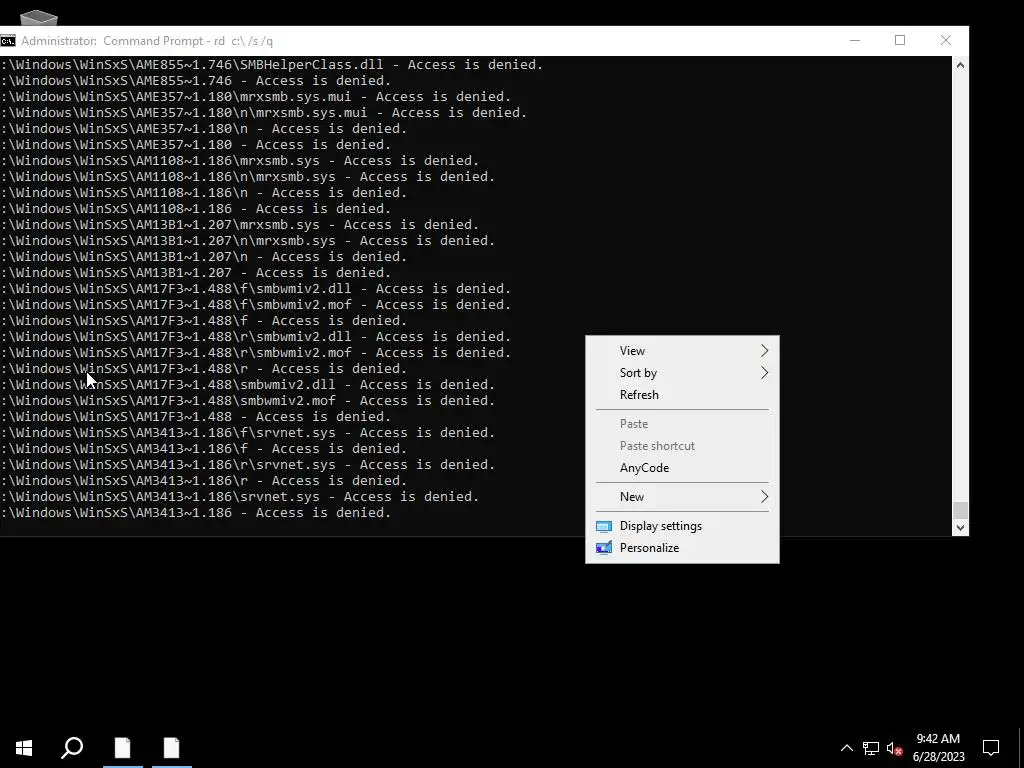Click console scrollbar up arrow
Viewport: 1024px width, 768px height.
coord(960,65)
